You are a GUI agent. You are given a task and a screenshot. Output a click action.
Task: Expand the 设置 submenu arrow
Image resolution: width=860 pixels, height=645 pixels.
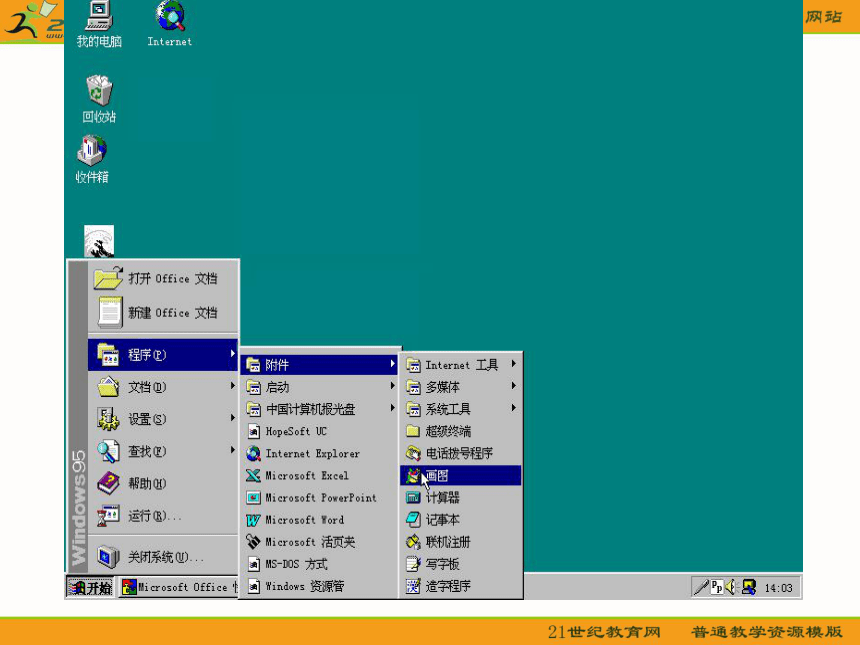233,418
